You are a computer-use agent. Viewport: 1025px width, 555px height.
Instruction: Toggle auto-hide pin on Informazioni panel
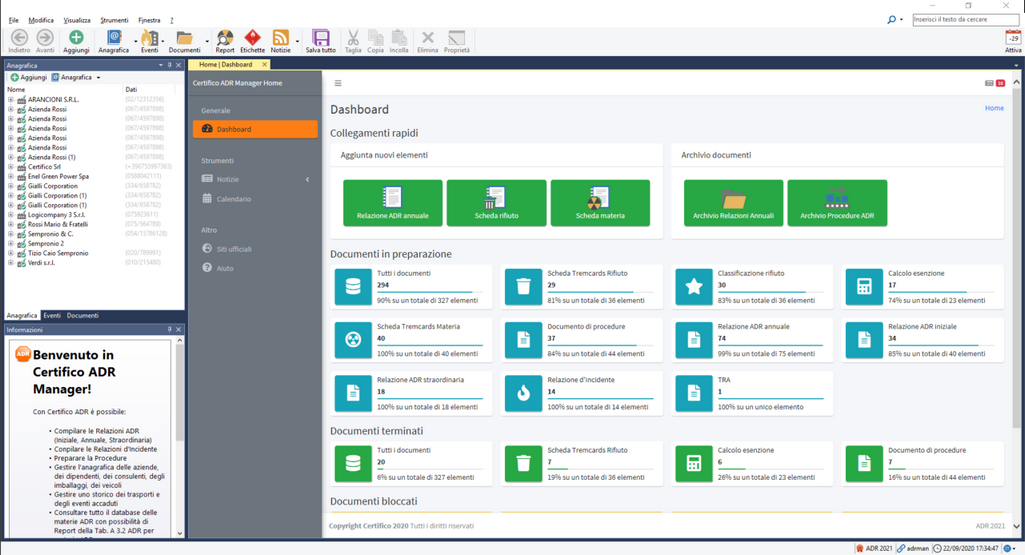coord(170,329)
